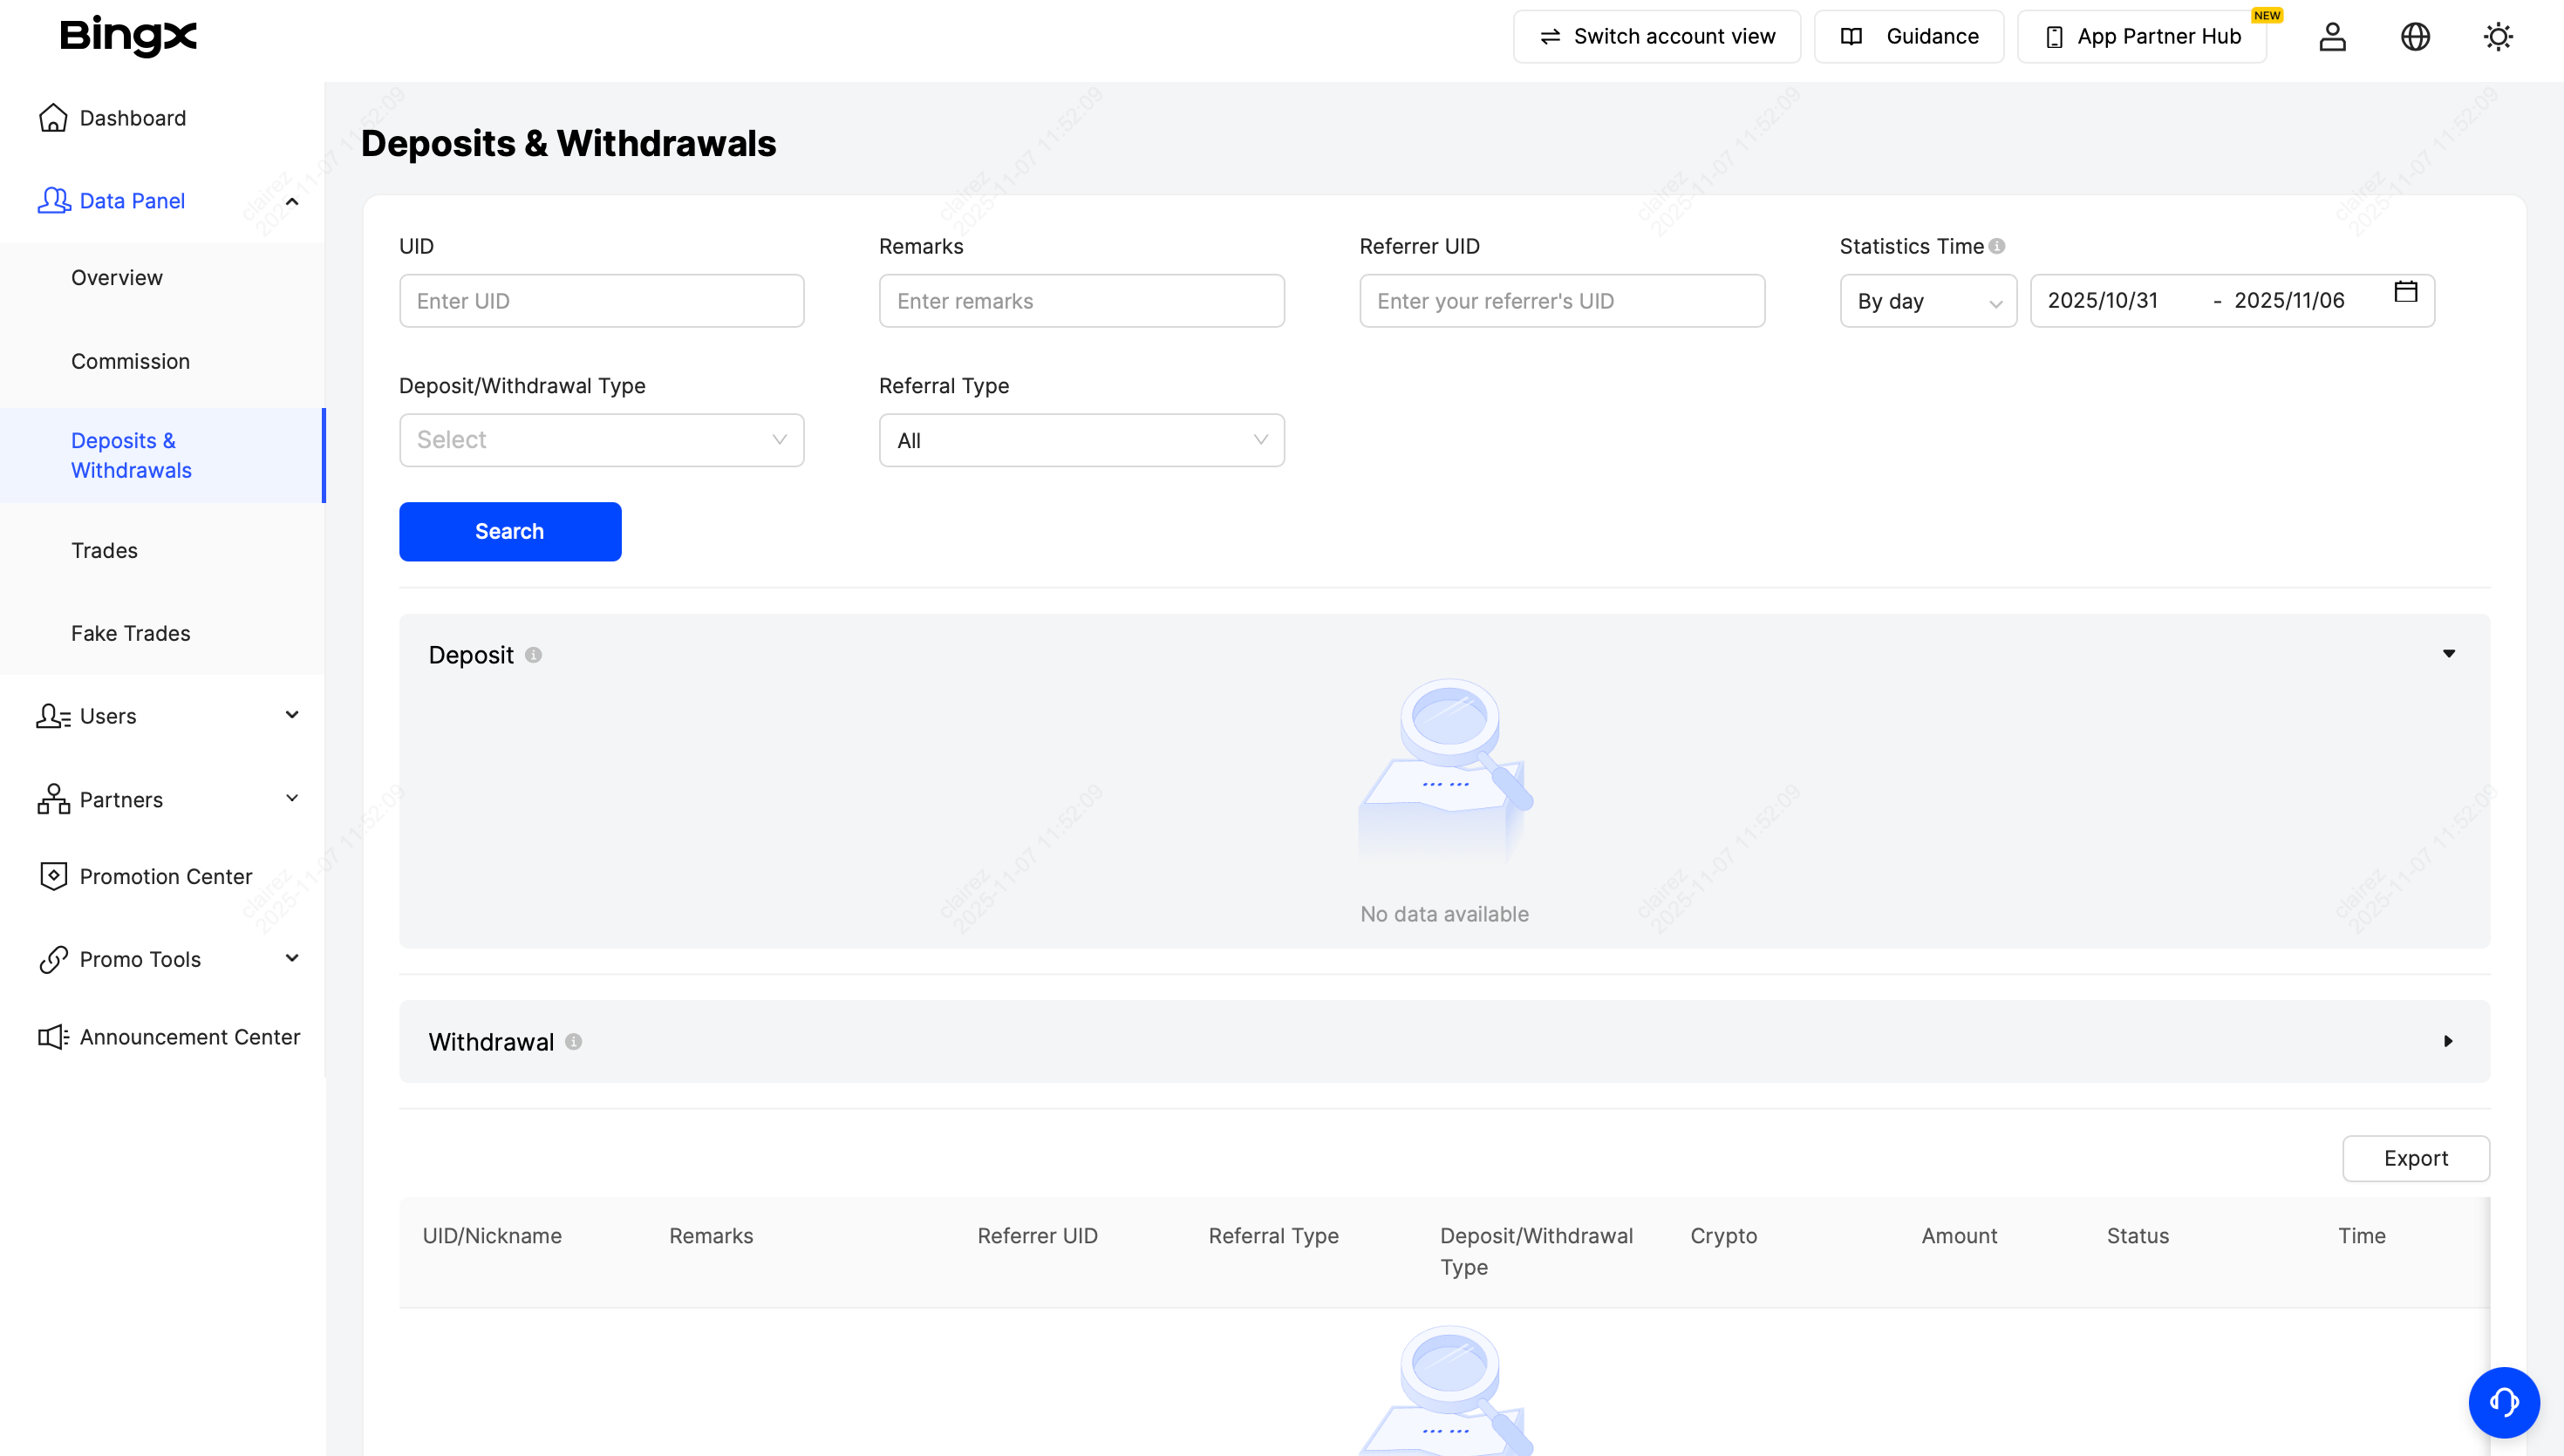Open the customer support headset button

2503,1402
